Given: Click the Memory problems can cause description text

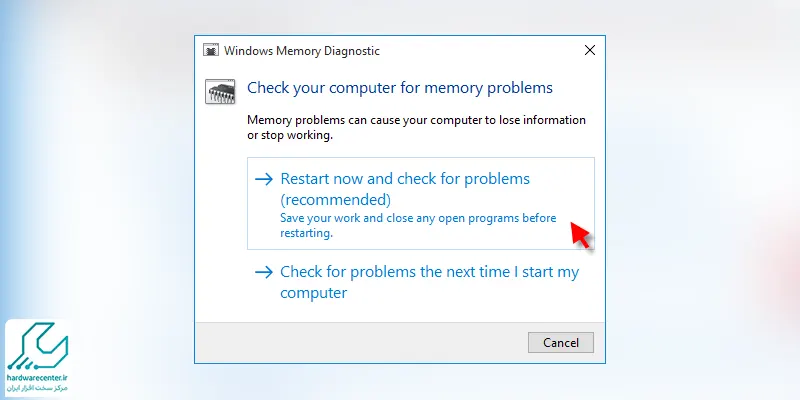Looking at the screenshot, I should coord(416,128).
